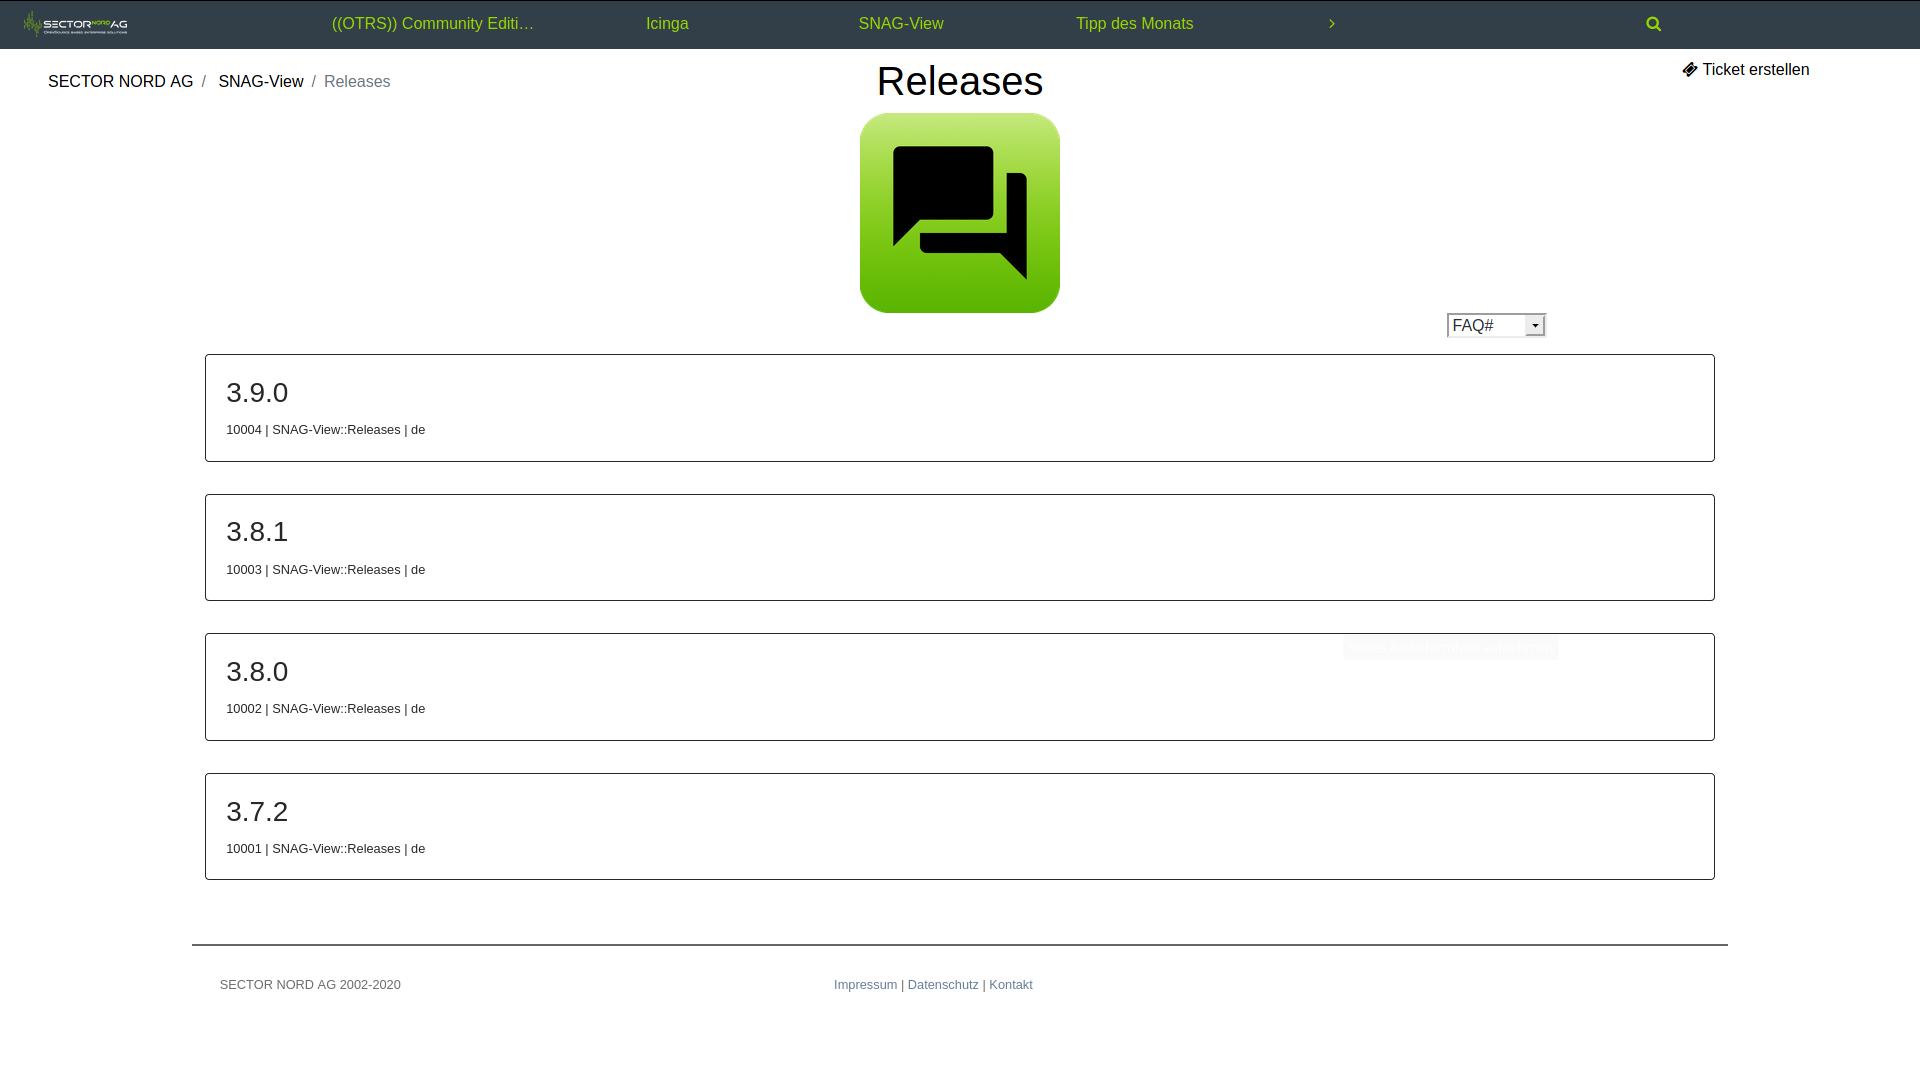
Task: Open Tipp des Monats menu item
Action: click(1134, 24)
